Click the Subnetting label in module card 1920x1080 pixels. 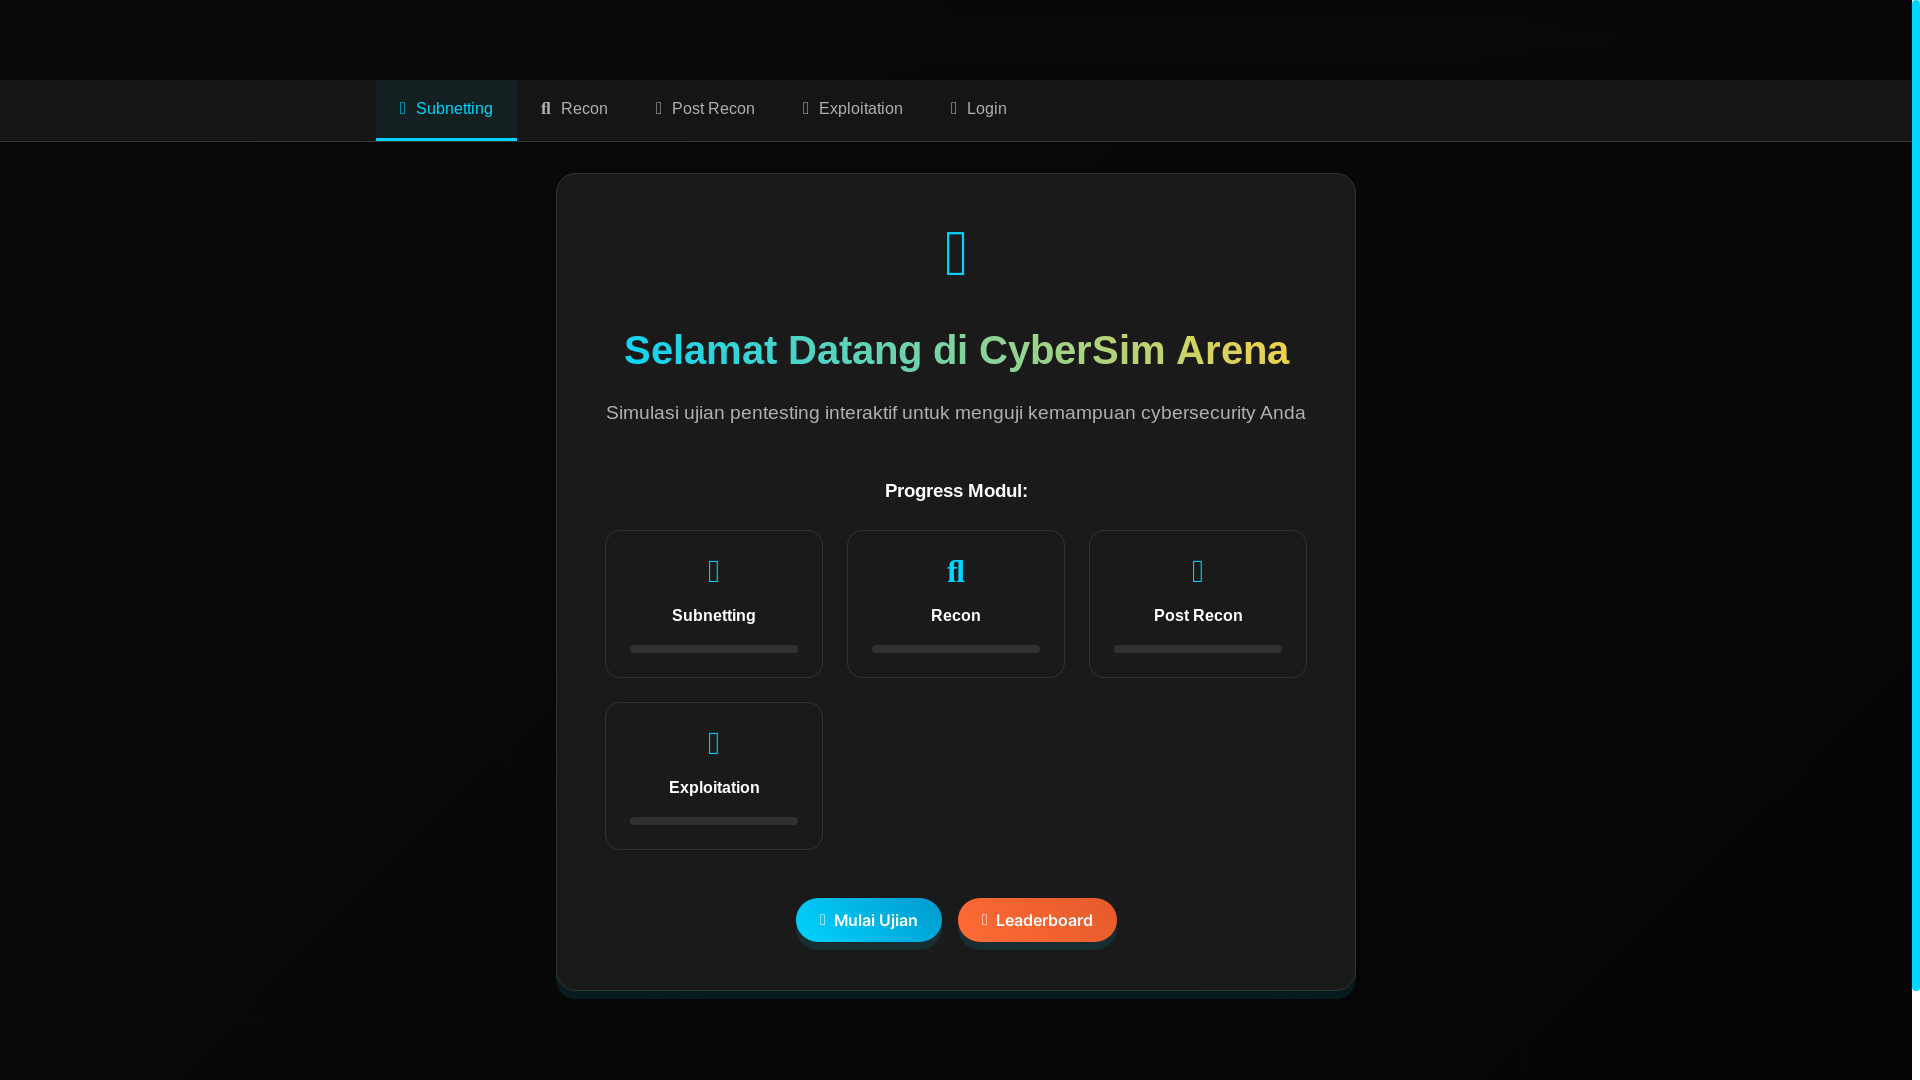pos(714,616)
